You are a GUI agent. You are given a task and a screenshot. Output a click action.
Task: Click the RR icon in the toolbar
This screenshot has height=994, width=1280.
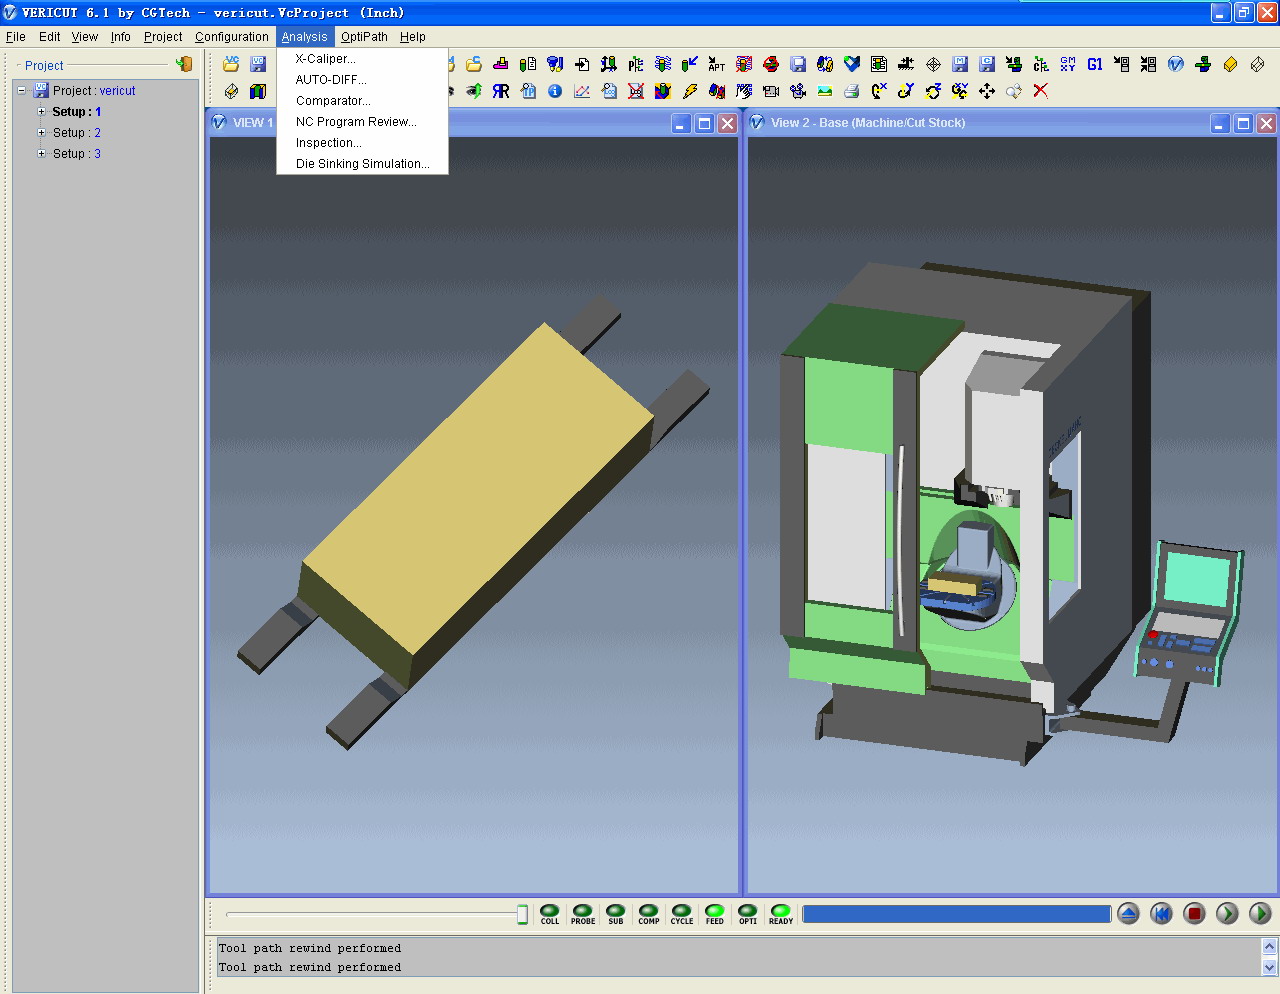[501, 91]
